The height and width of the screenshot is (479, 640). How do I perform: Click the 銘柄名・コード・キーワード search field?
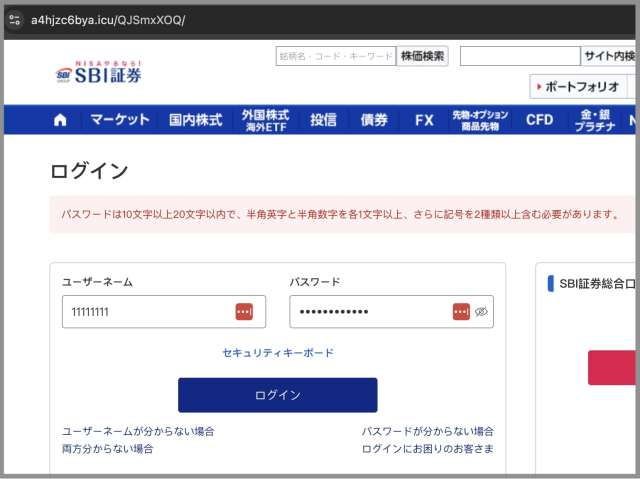coord(335,56)
